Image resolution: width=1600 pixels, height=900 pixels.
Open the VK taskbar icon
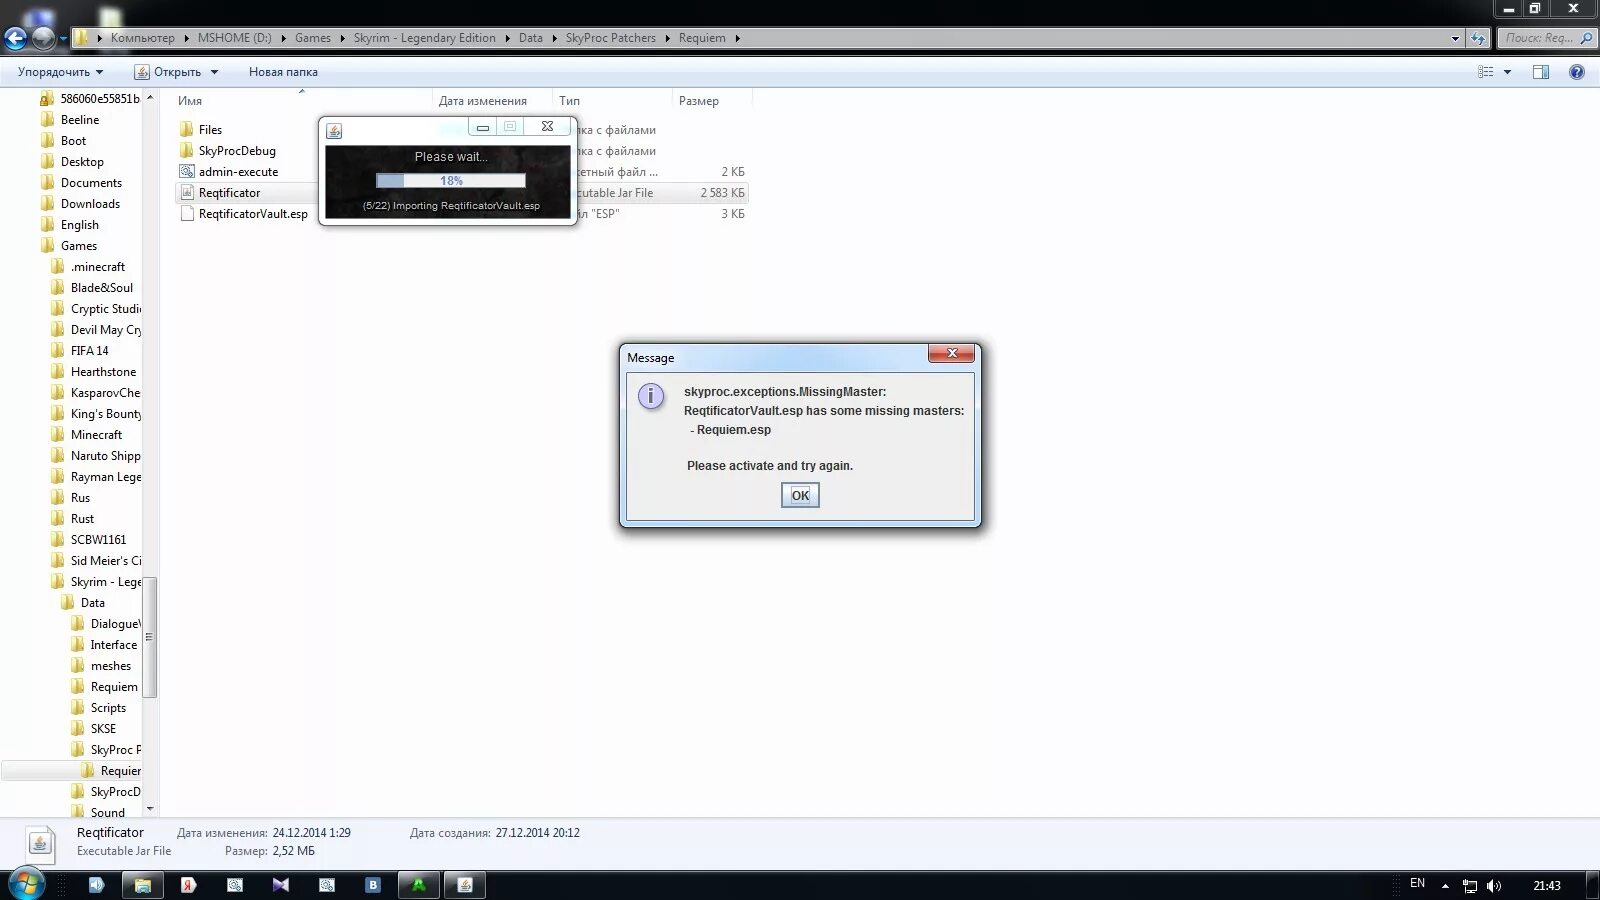click(373, 885)
